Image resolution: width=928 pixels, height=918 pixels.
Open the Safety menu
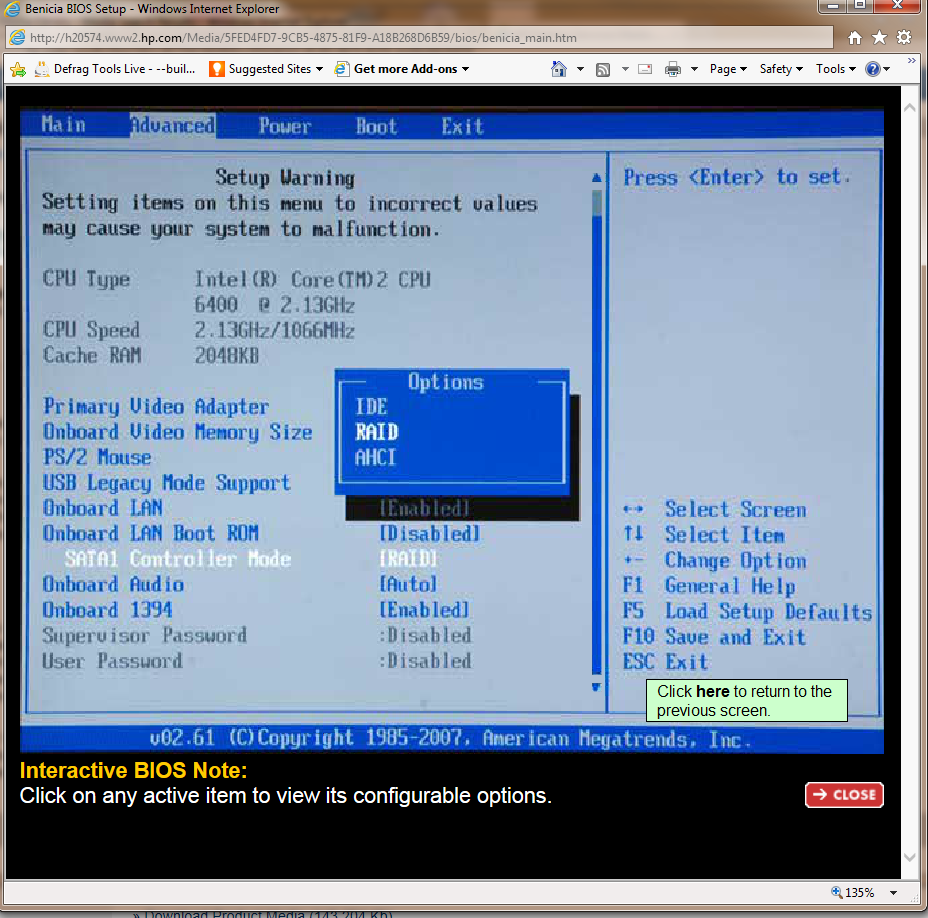click(x=781, y=69)
